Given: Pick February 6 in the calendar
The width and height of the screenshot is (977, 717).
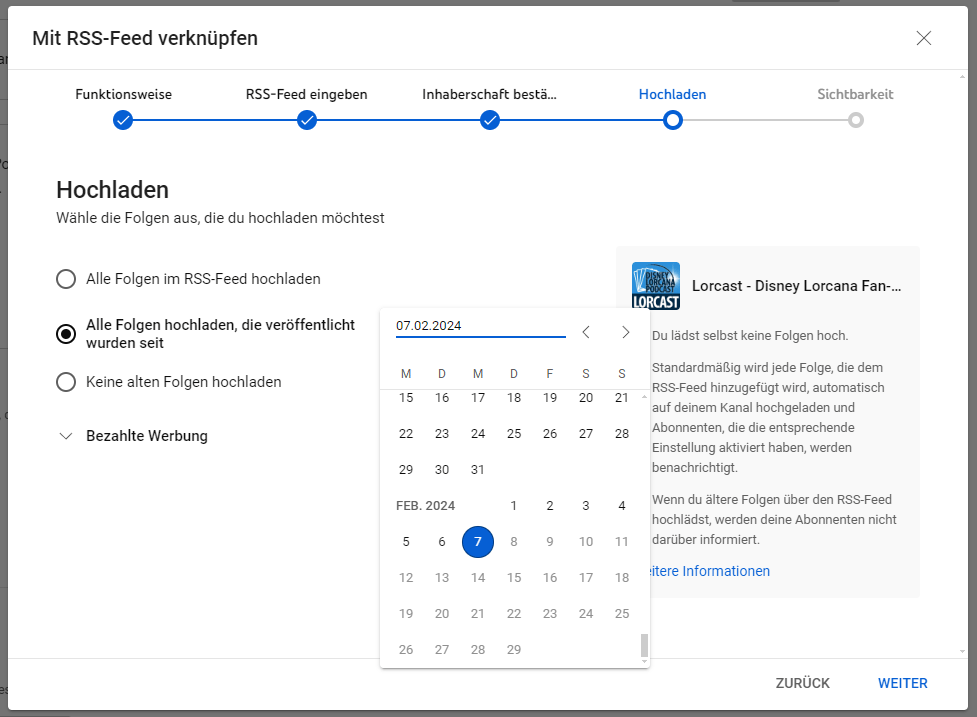Looking at the screenshot, I should 442,542.
